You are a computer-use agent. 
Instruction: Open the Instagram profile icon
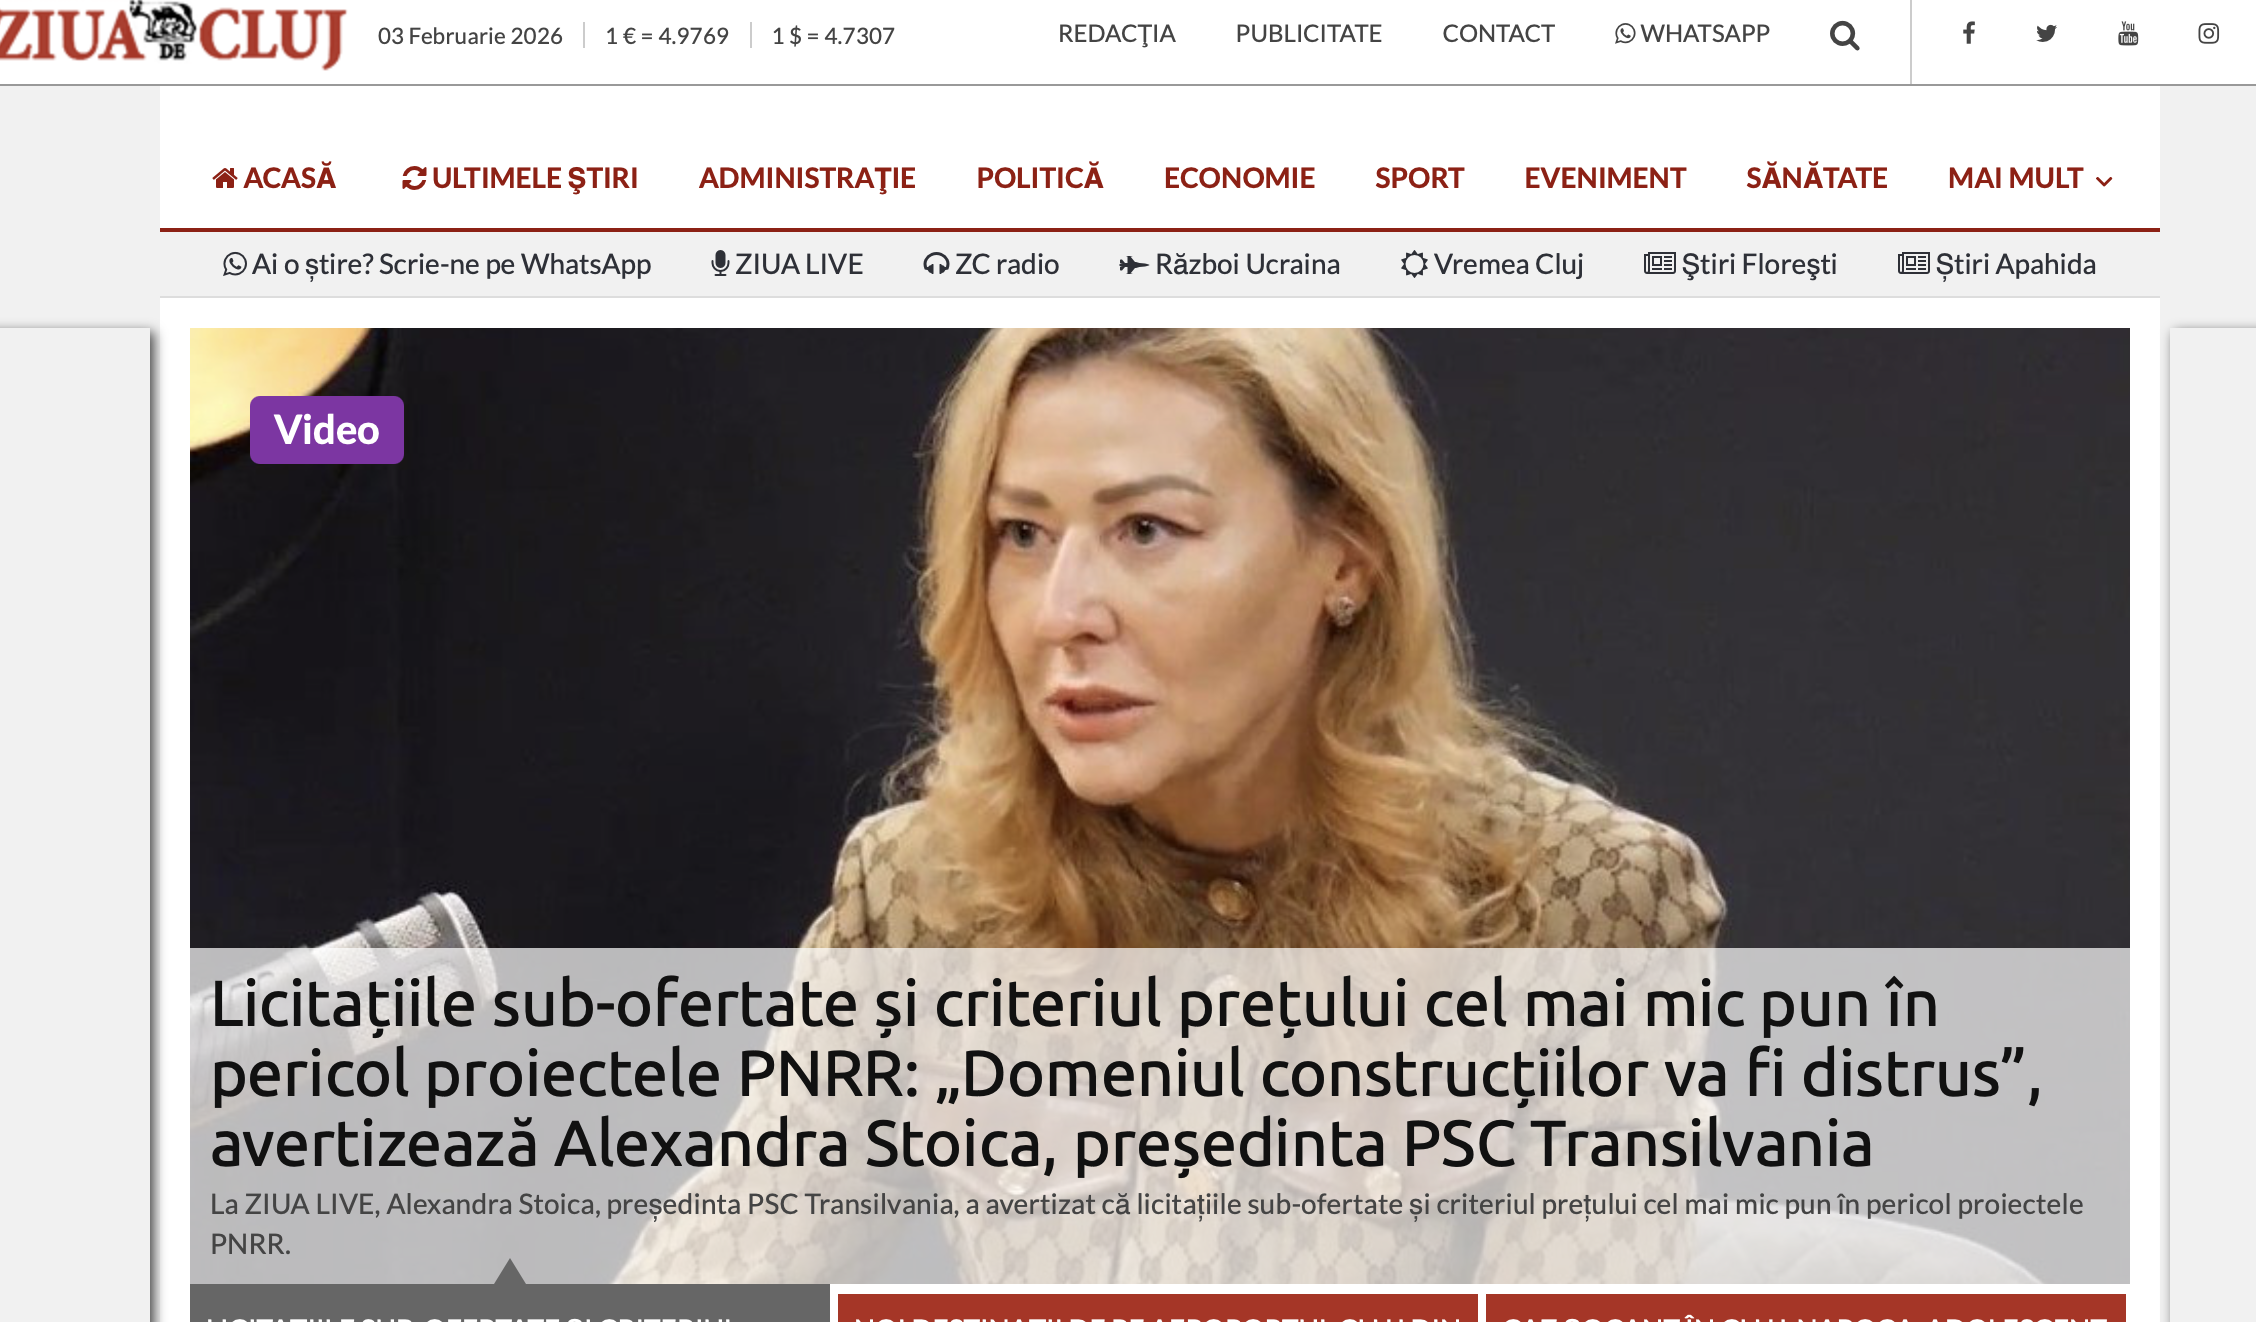(x=2208, y=34)
